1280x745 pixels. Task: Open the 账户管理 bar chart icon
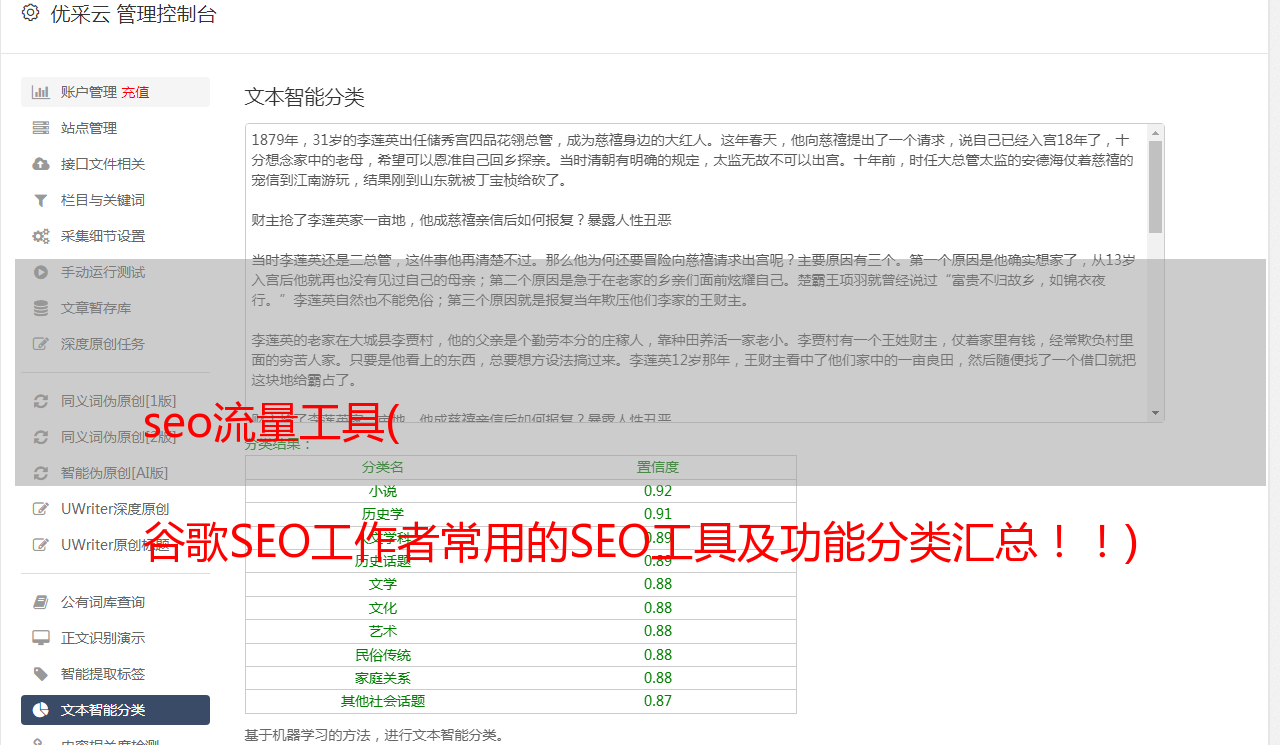pos(41,92)
